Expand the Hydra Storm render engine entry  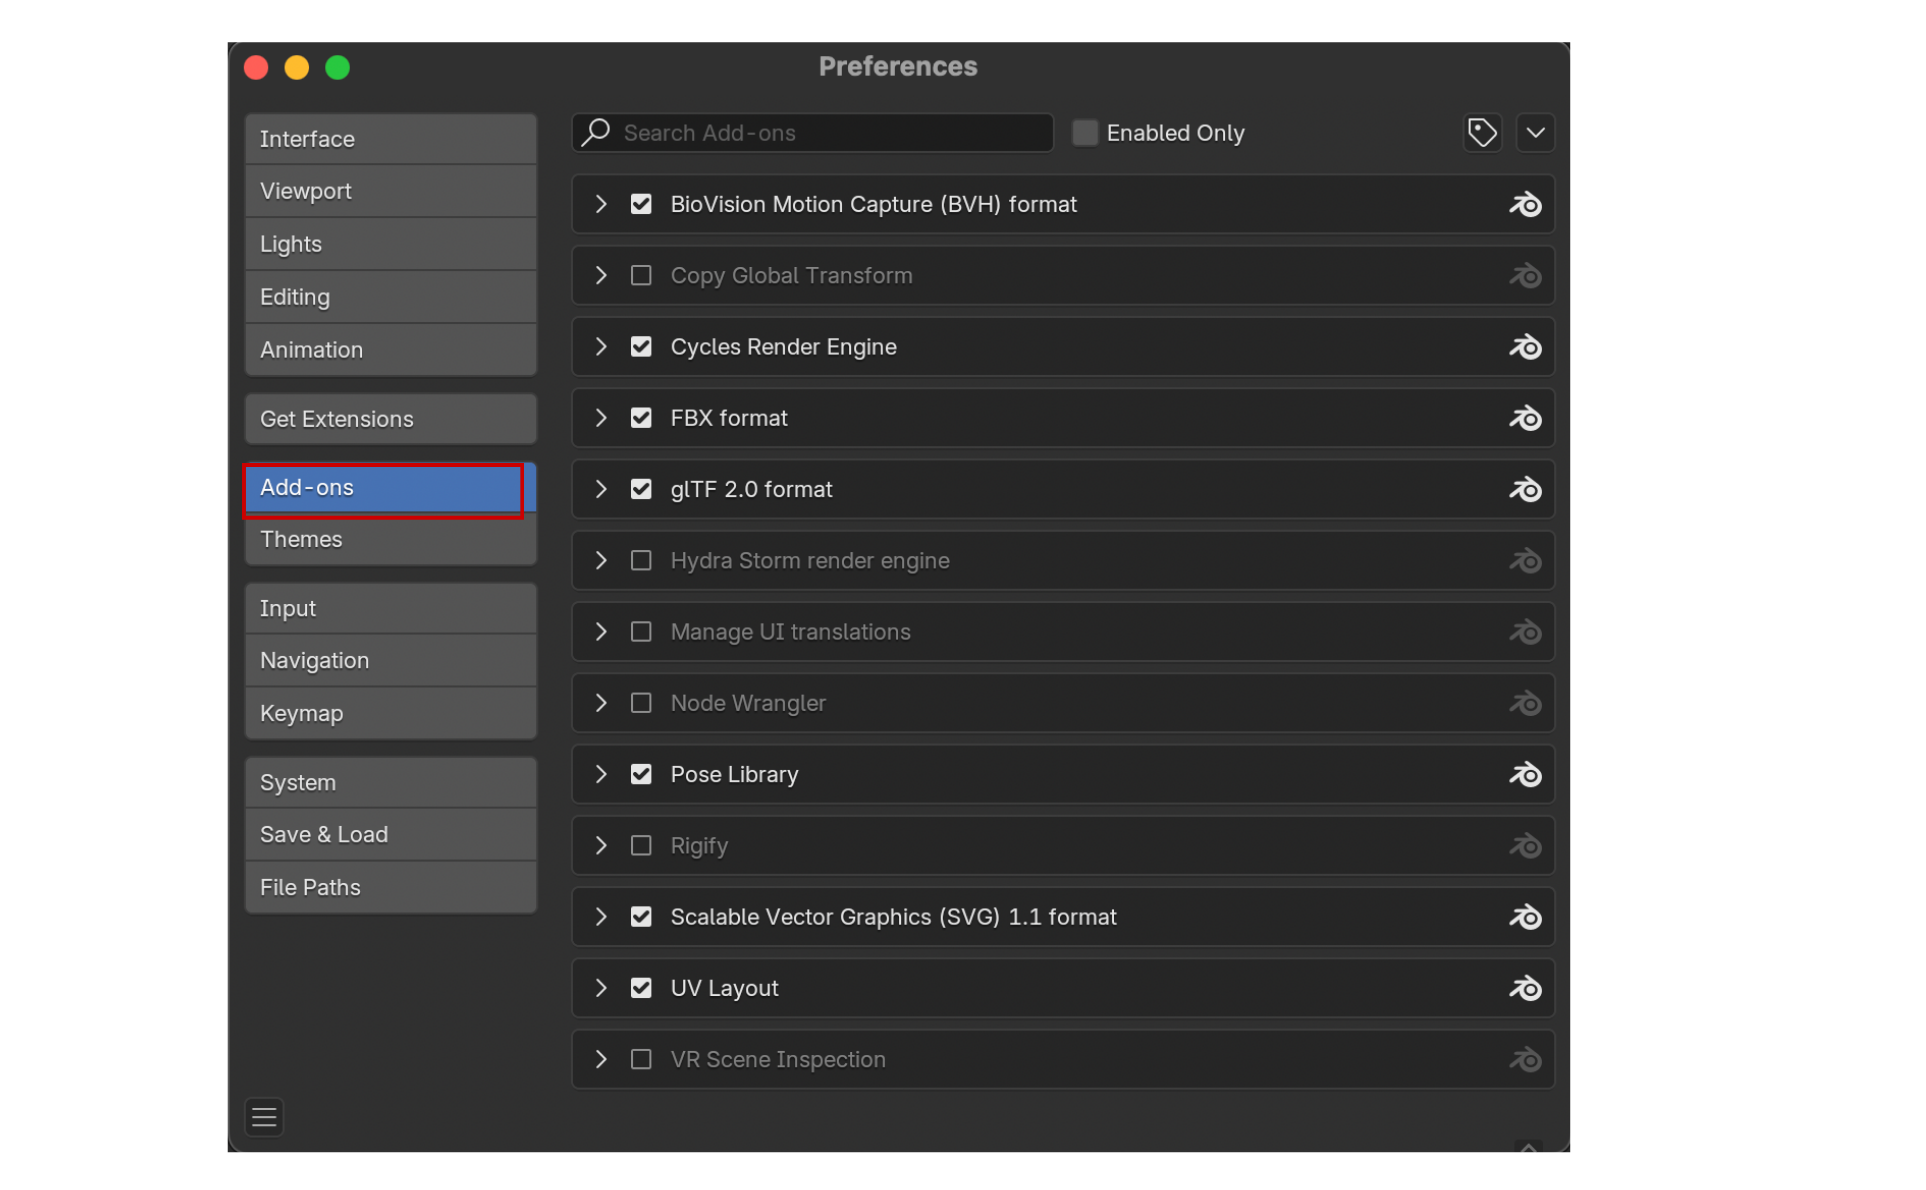(x=601, y=561)
